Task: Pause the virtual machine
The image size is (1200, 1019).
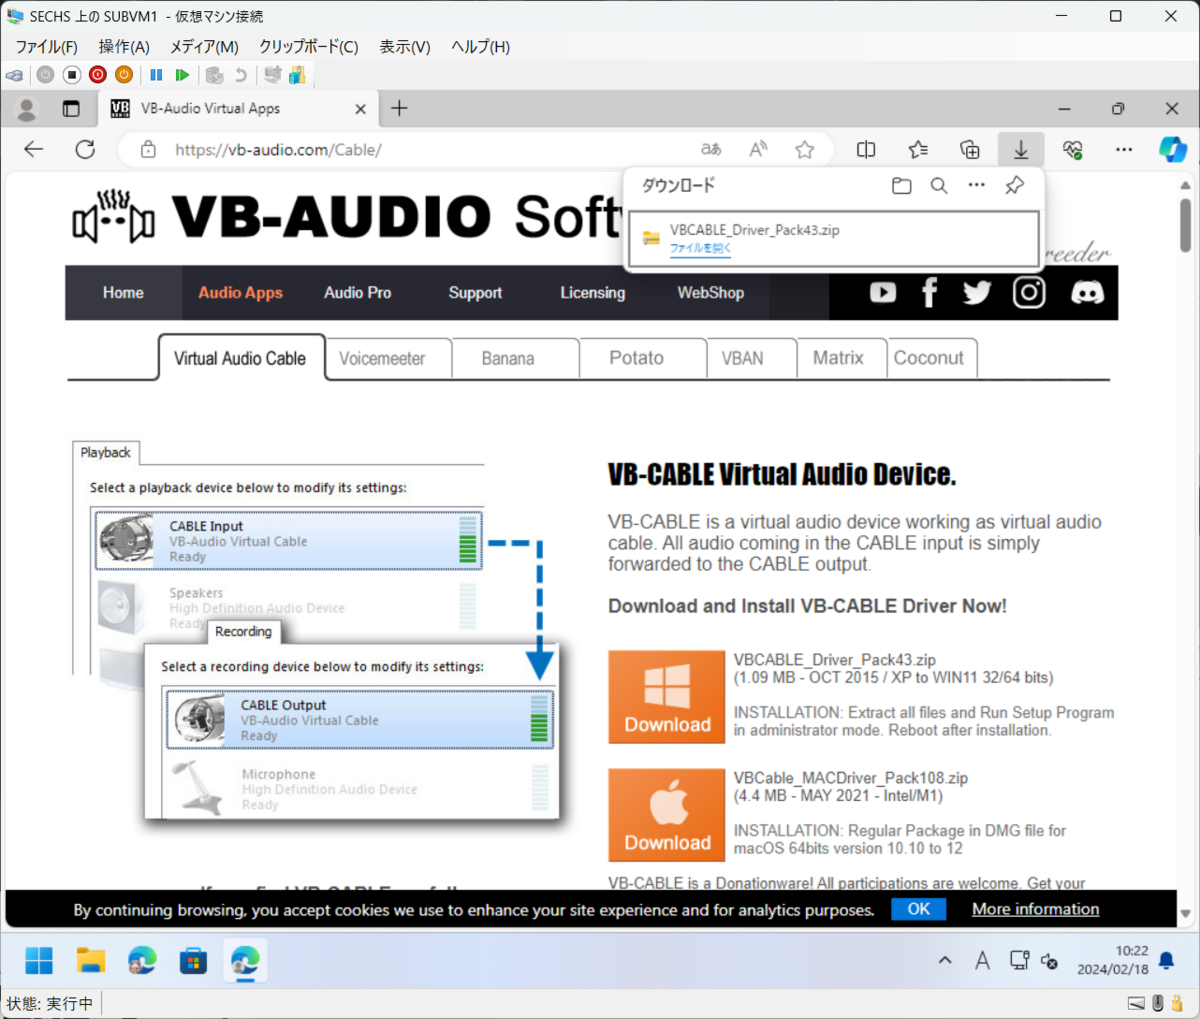Action: click(156, 75)
